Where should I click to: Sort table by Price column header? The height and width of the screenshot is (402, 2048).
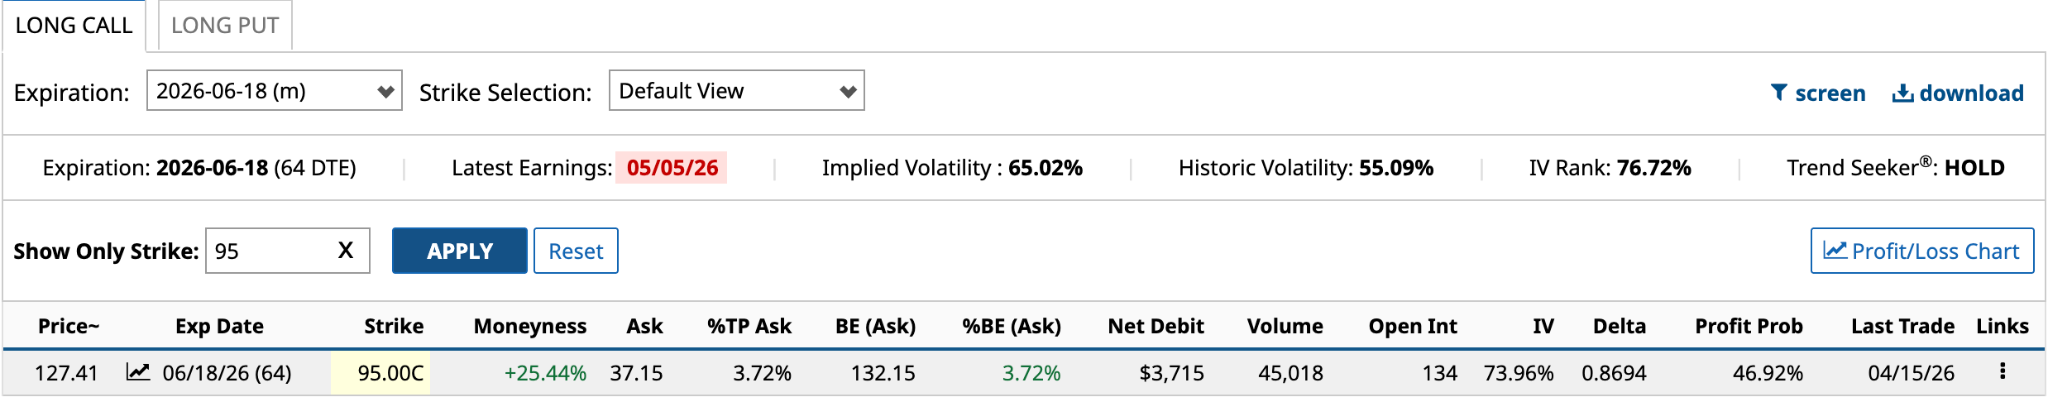[68, 326]
